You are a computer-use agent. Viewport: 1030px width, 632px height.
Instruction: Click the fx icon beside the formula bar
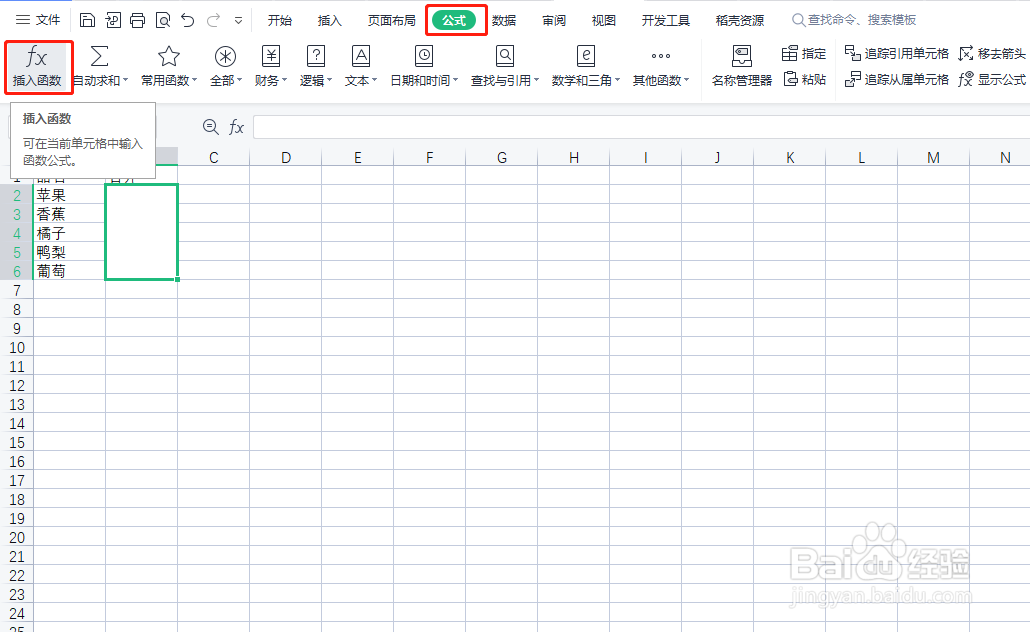[x=236, y=127]
